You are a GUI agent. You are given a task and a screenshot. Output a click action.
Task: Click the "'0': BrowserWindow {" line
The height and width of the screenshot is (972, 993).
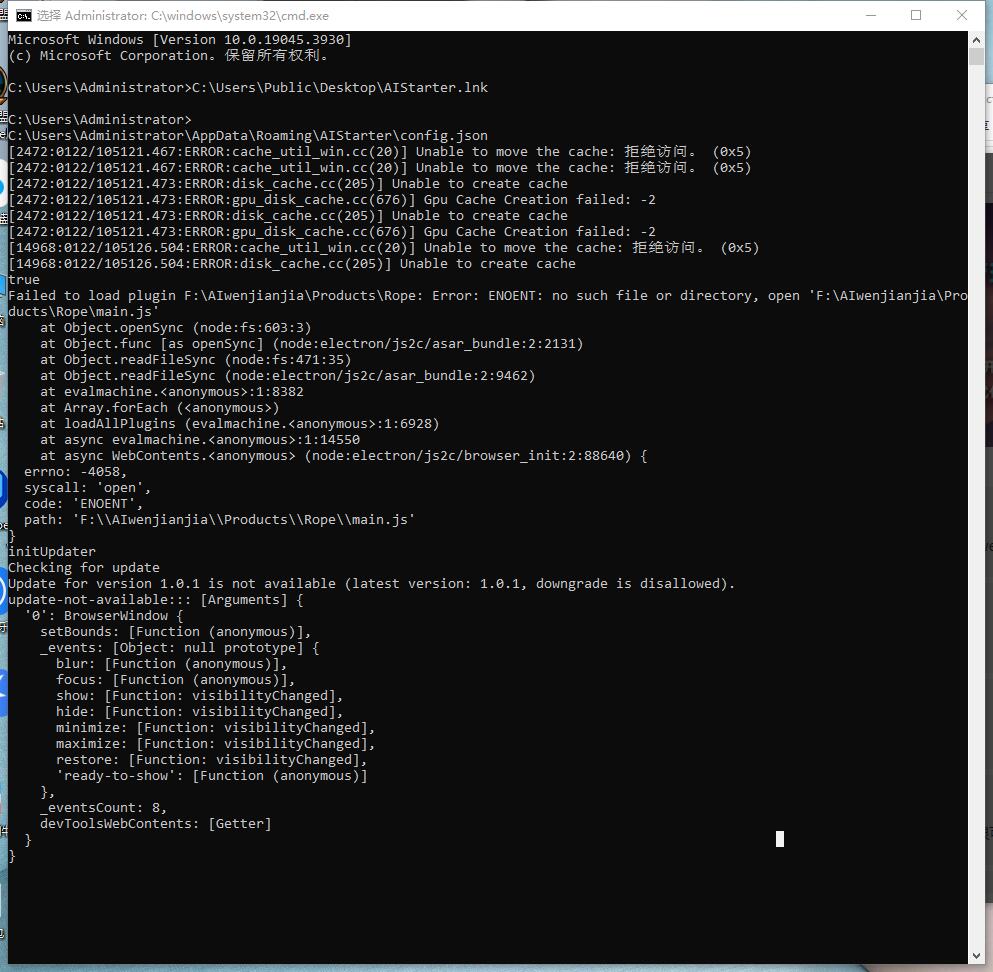(104, 615)
